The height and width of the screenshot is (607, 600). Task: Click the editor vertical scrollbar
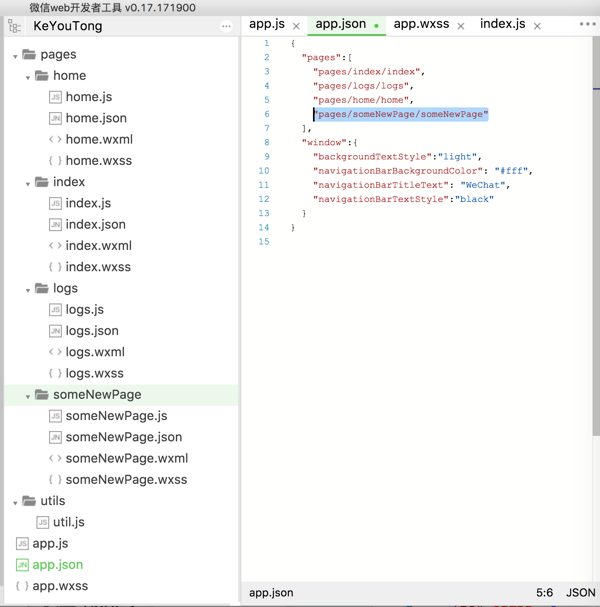click(x=595, y=300)
